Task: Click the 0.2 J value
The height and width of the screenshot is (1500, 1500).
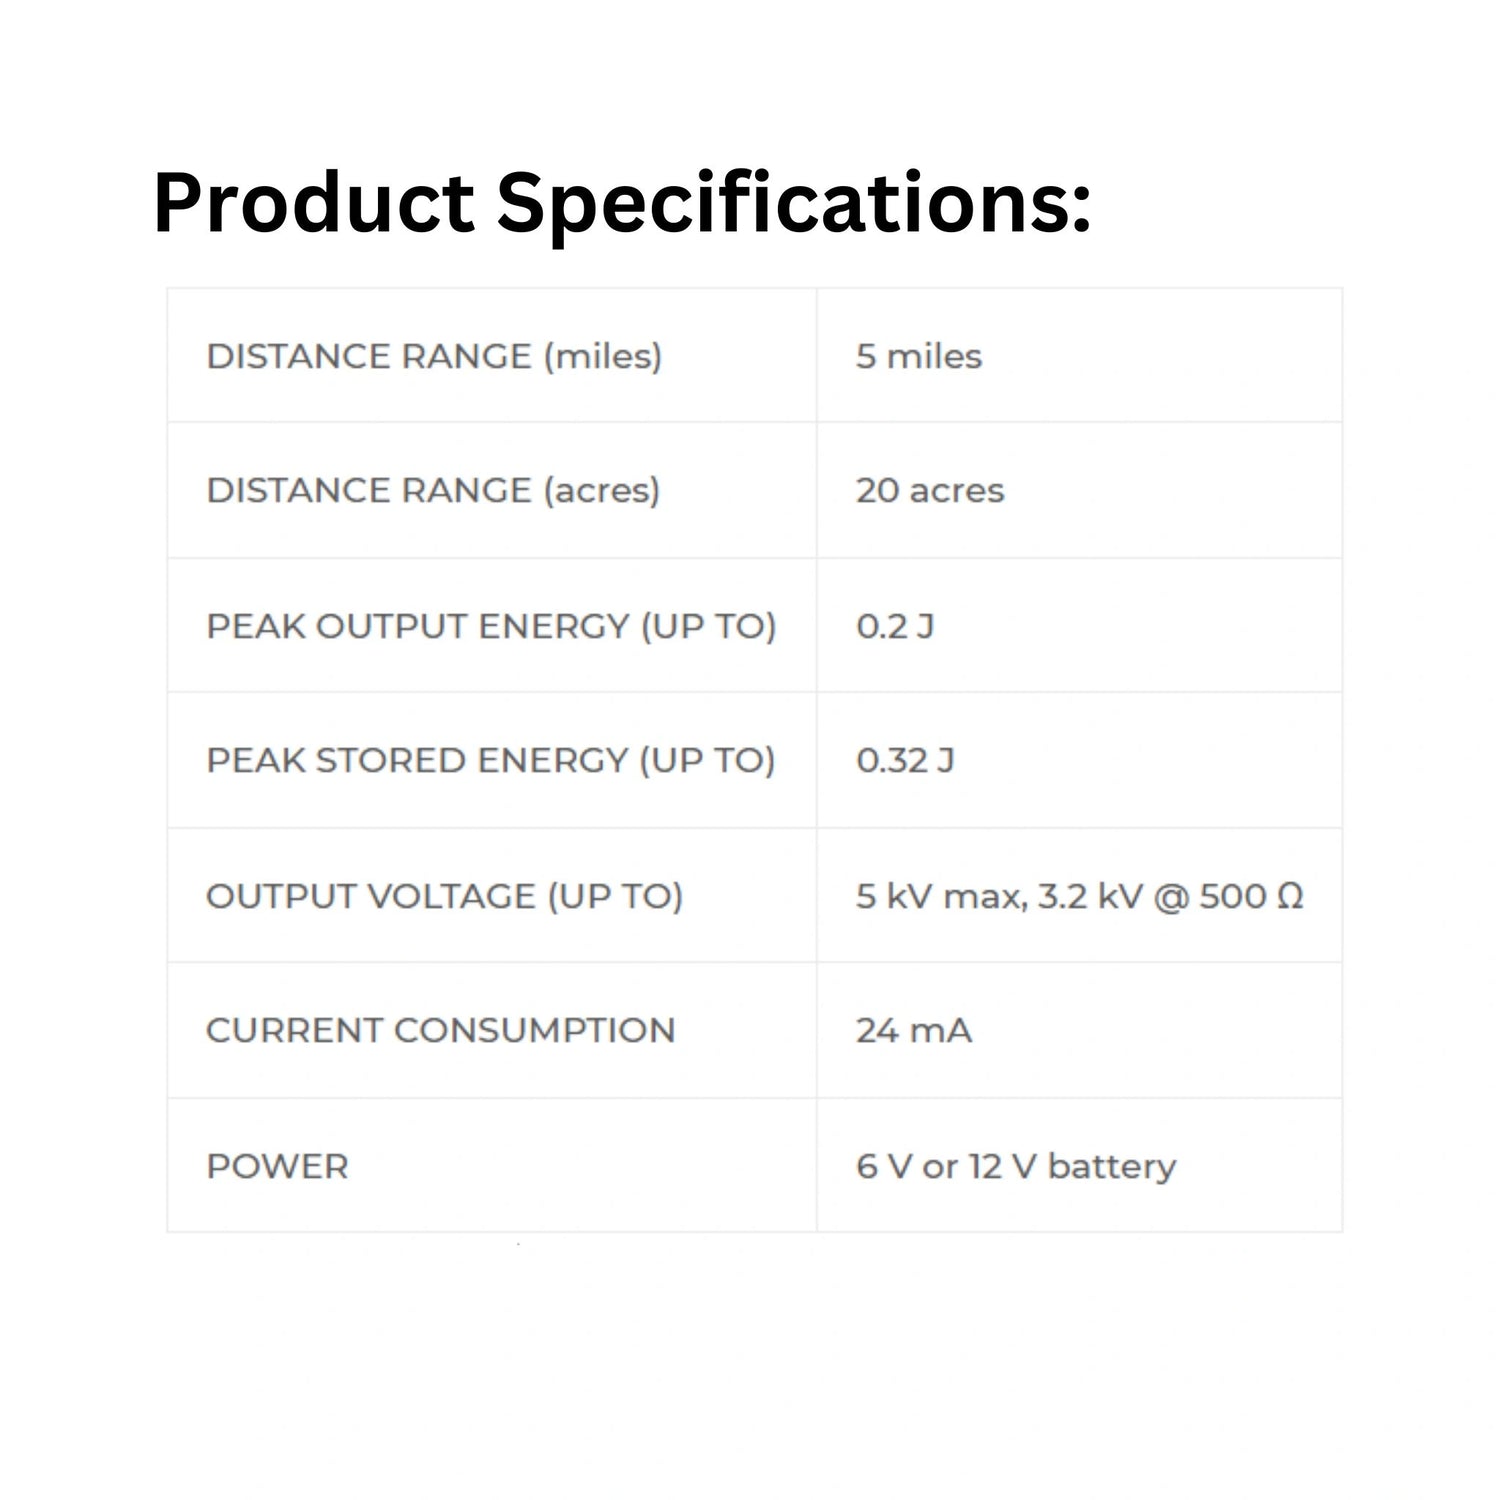Action: 894,627
